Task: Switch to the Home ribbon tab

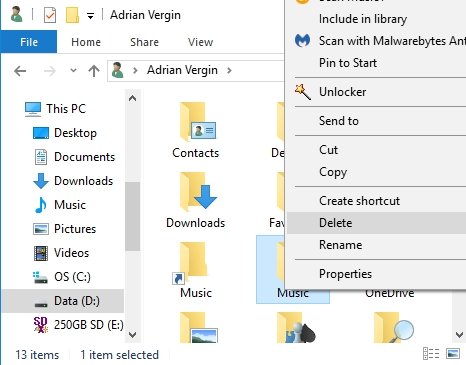Action: tap(86, 42)
